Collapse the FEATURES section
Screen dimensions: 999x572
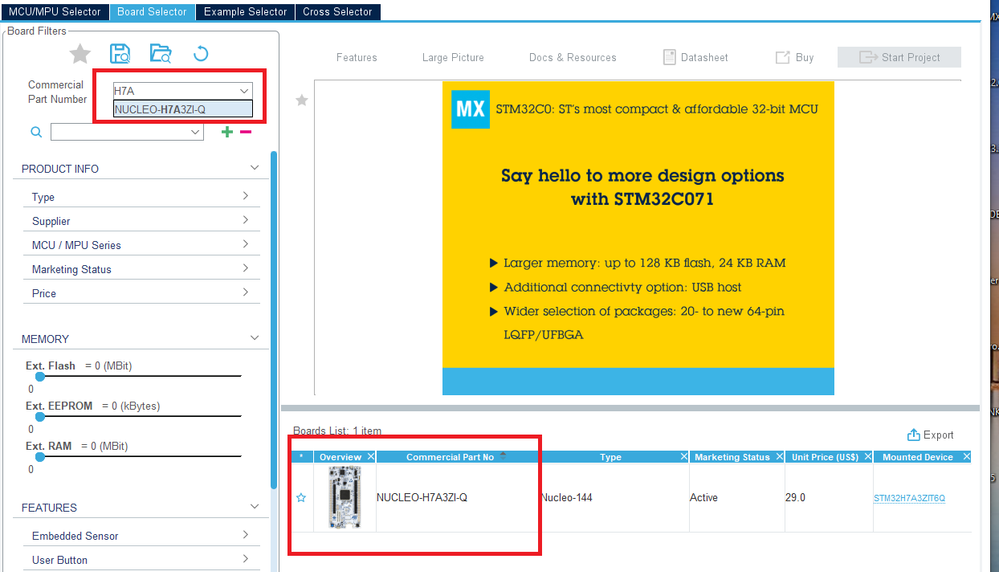(x=254, y=507)
